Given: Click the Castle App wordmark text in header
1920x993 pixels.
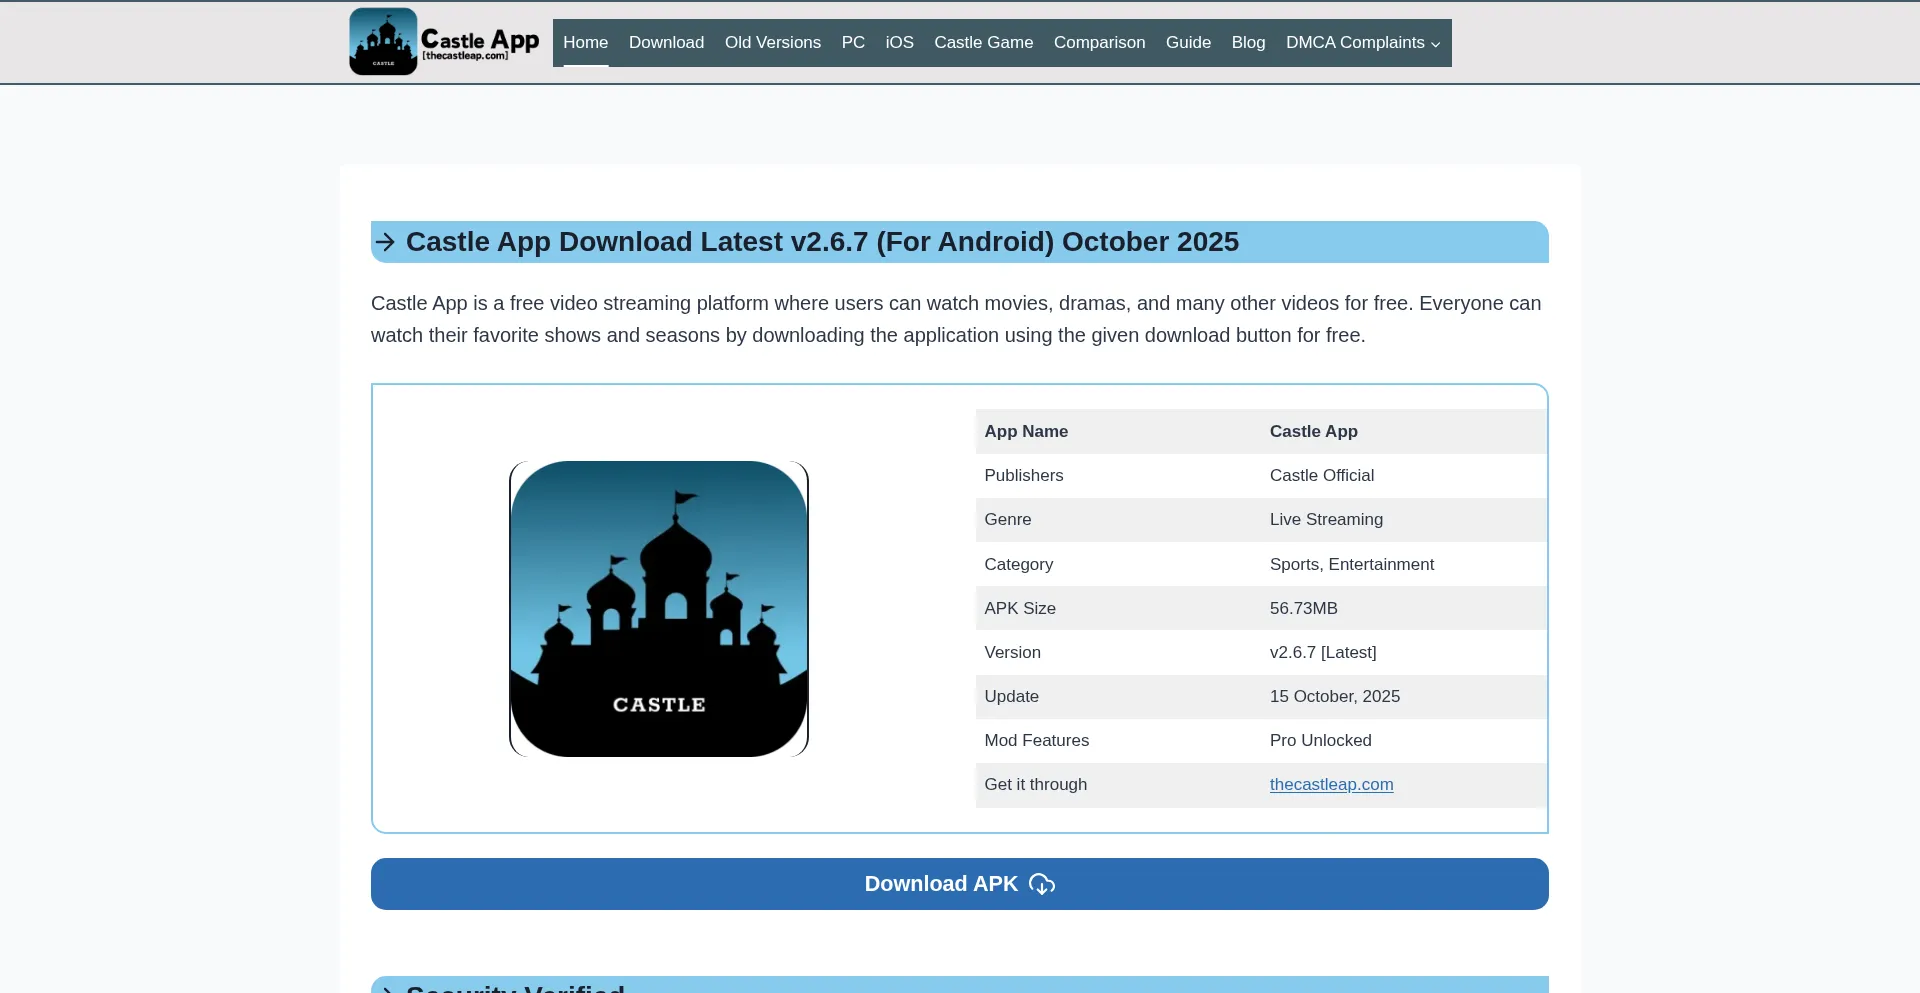Looking at the screenshot, I should pyautogui.click(x=479, y=42).
